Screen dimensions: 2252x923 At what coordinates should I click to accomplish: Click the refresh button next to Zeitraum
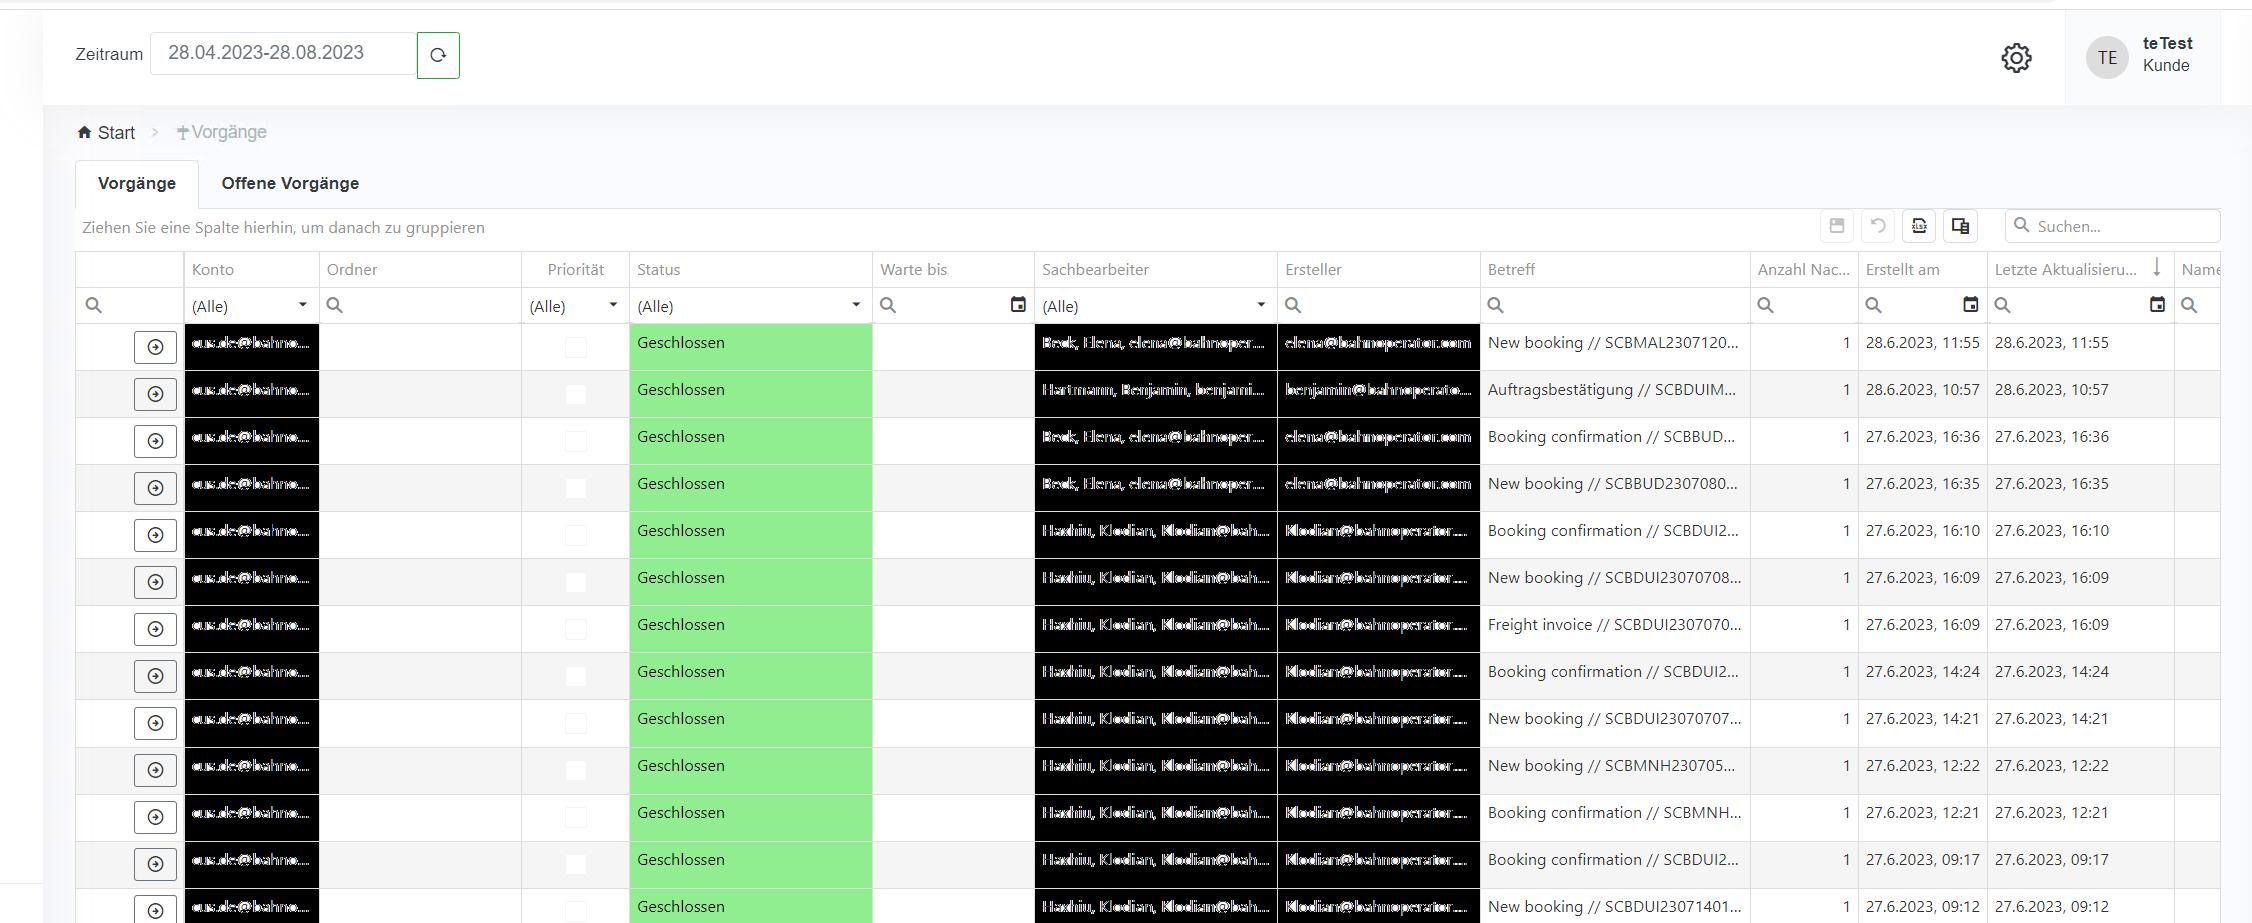pos(438,55)
